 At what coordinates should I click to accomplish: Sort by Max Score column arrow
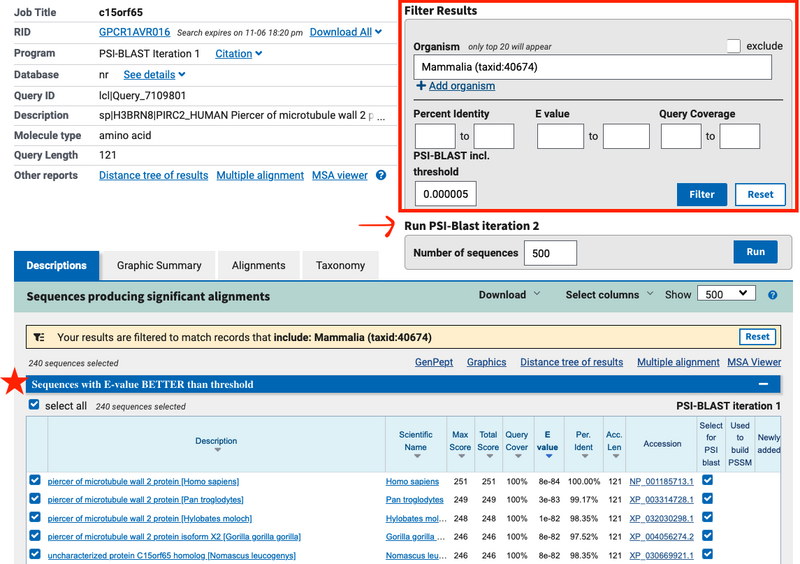tap(461, 457)
